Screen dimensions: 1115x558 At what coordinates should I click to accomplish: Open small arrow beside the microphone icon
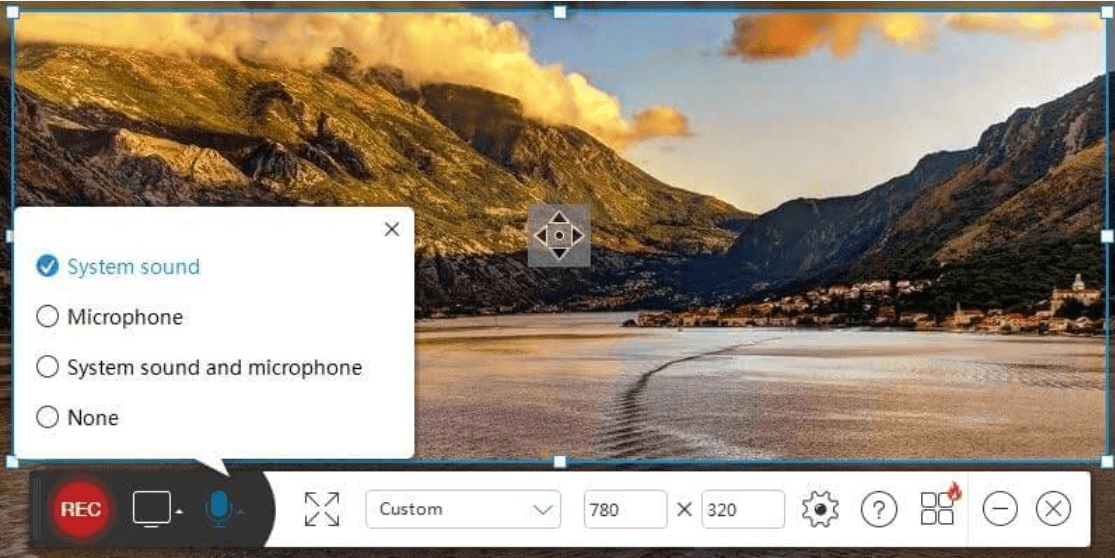pyautogui.click(x=241, y=512)
